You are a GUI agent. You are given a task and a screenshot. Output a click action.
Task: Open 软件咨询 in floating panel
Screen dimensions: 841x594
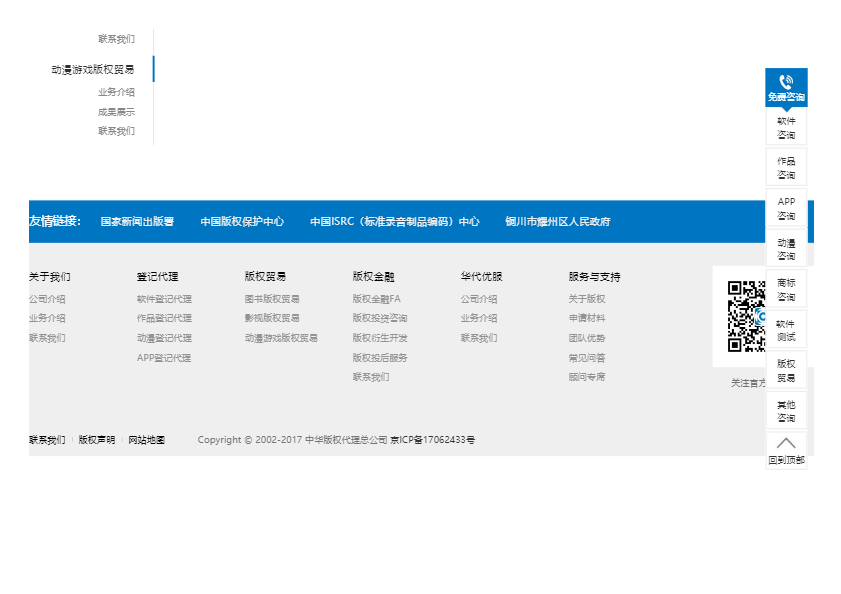(x=786, y=128)
